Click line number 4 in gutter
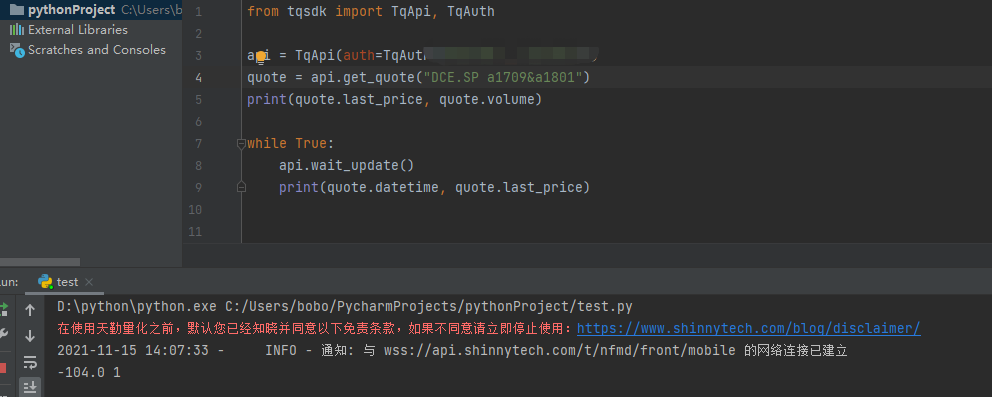992x397 pixels. point(199,78)
